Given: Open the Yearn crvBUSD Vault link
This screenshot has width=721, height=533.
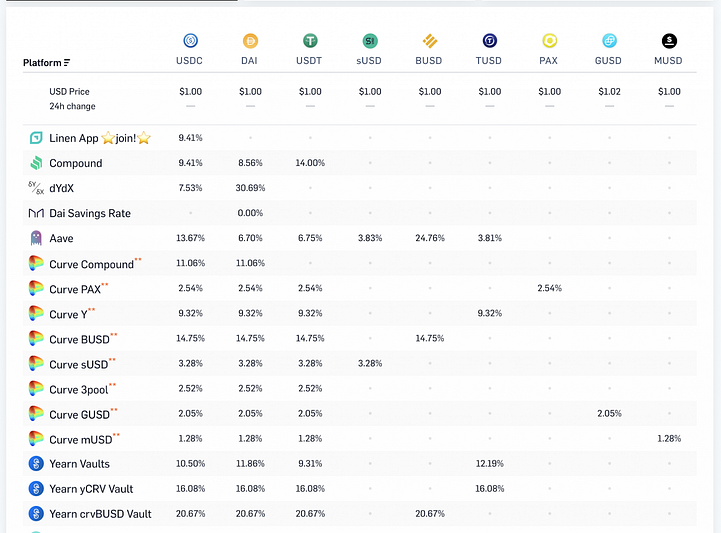Looking at the screenshot, I should 100,514.
